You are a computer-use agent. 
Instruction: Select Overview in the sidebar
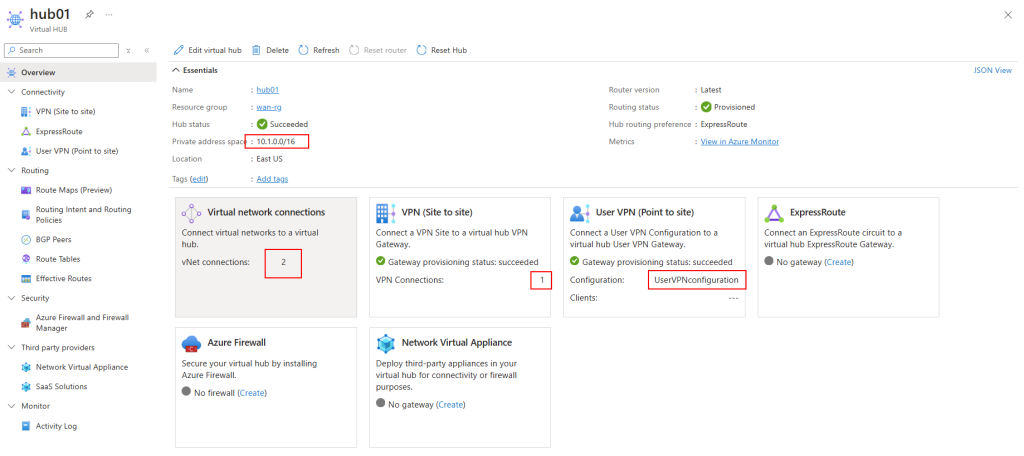[78, 73]
